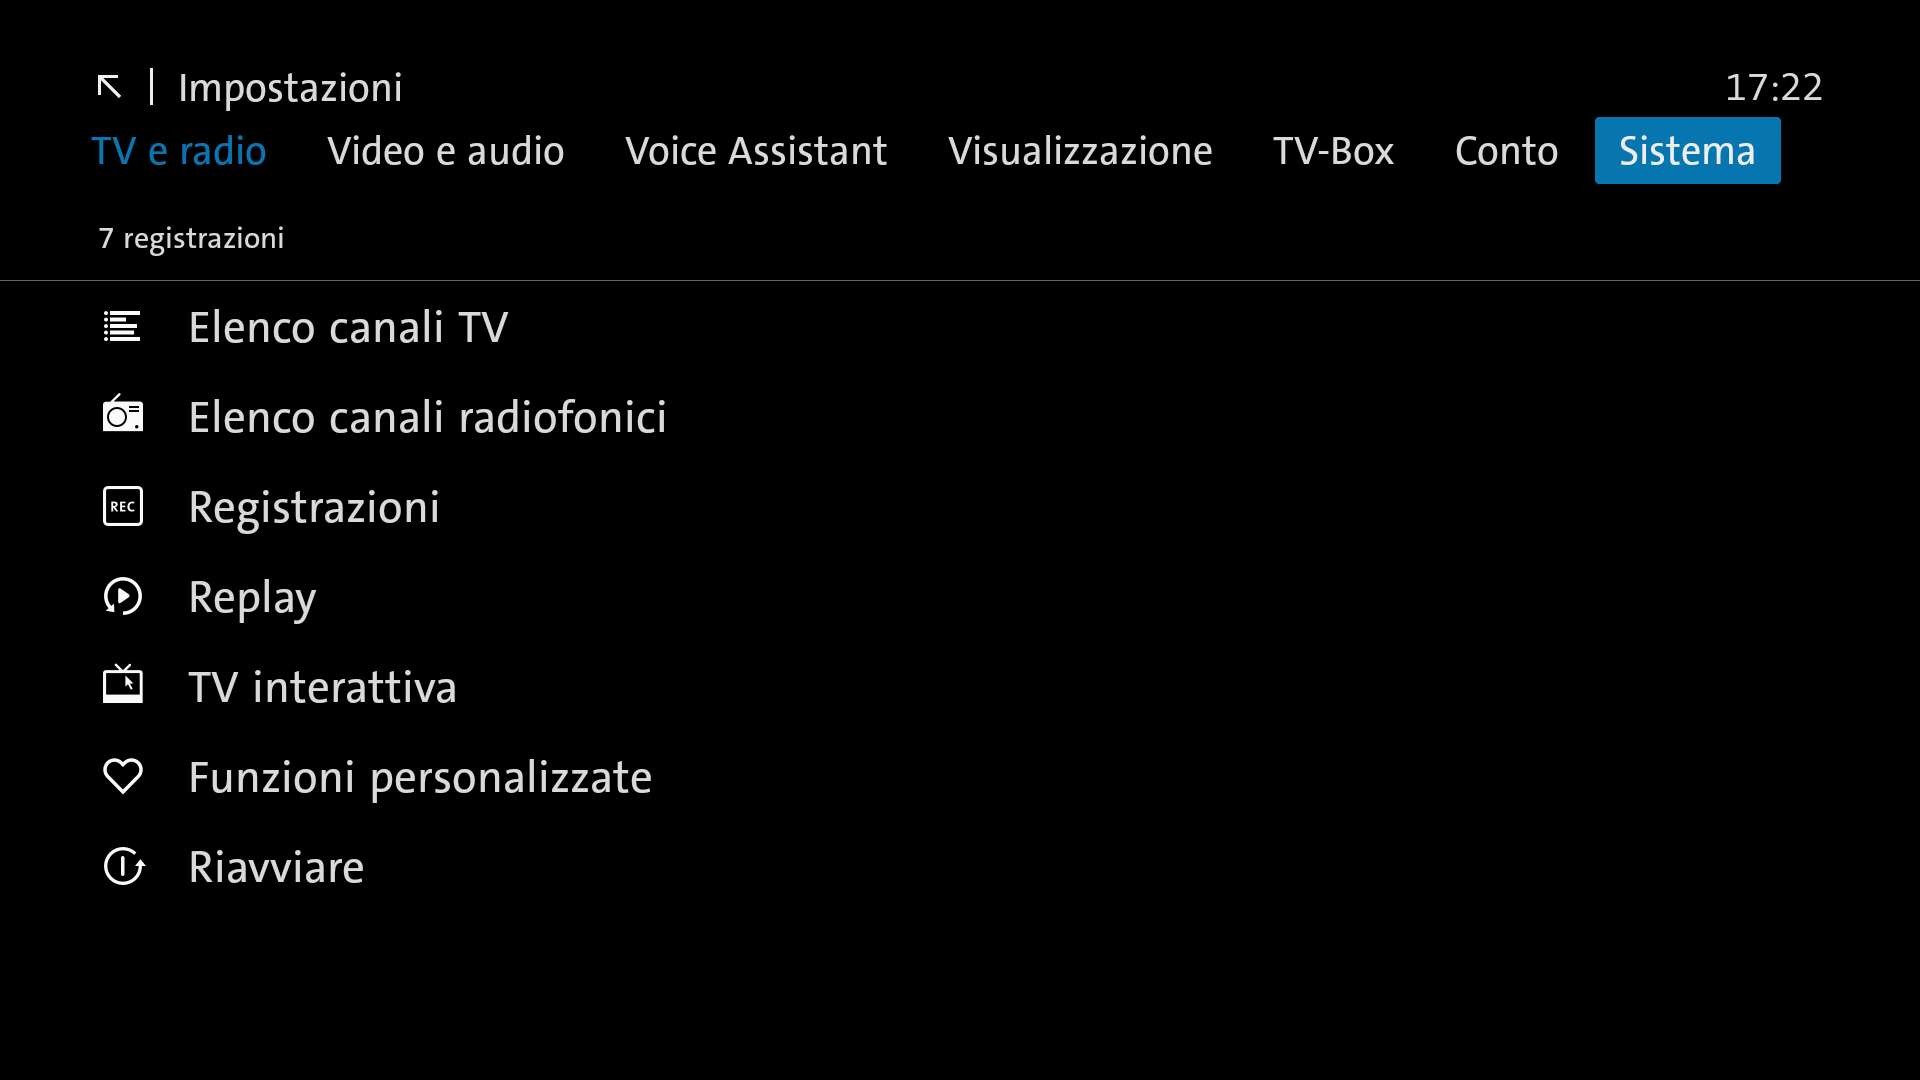
Task: Click the radio icon for radio channels
Action: tap(122, 415)
